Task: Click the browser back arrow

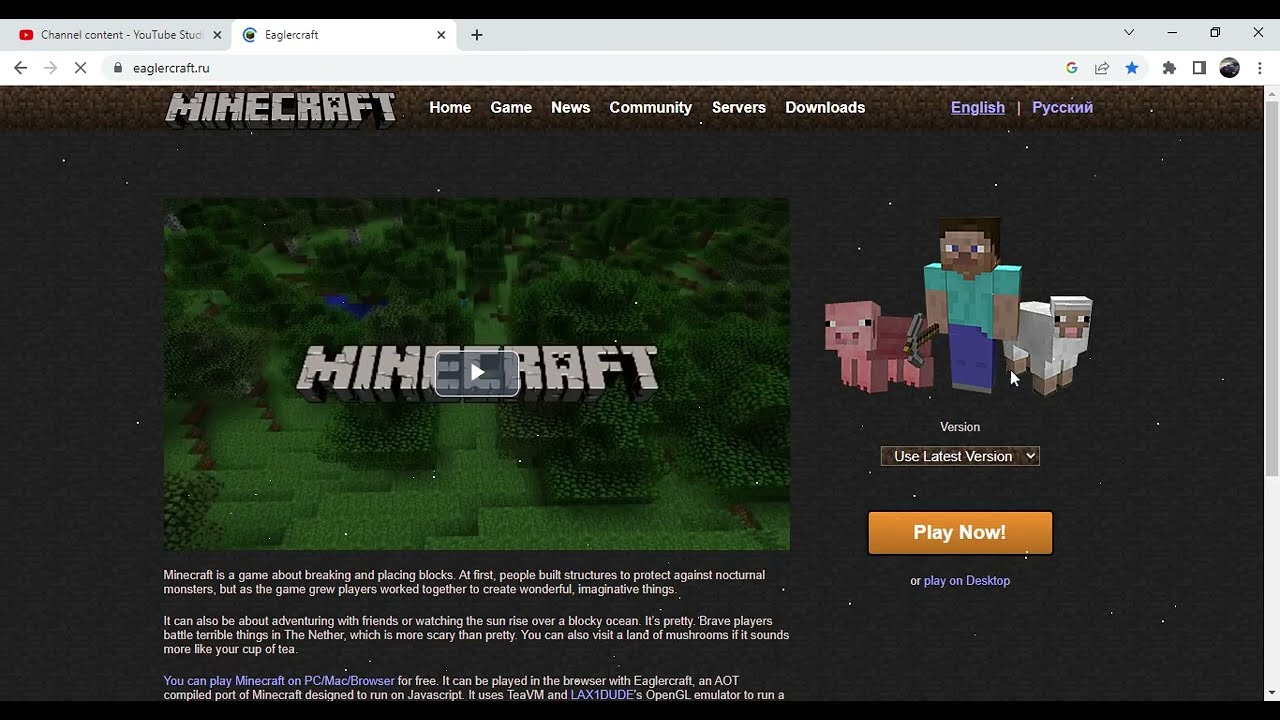Action: point(21,68)
